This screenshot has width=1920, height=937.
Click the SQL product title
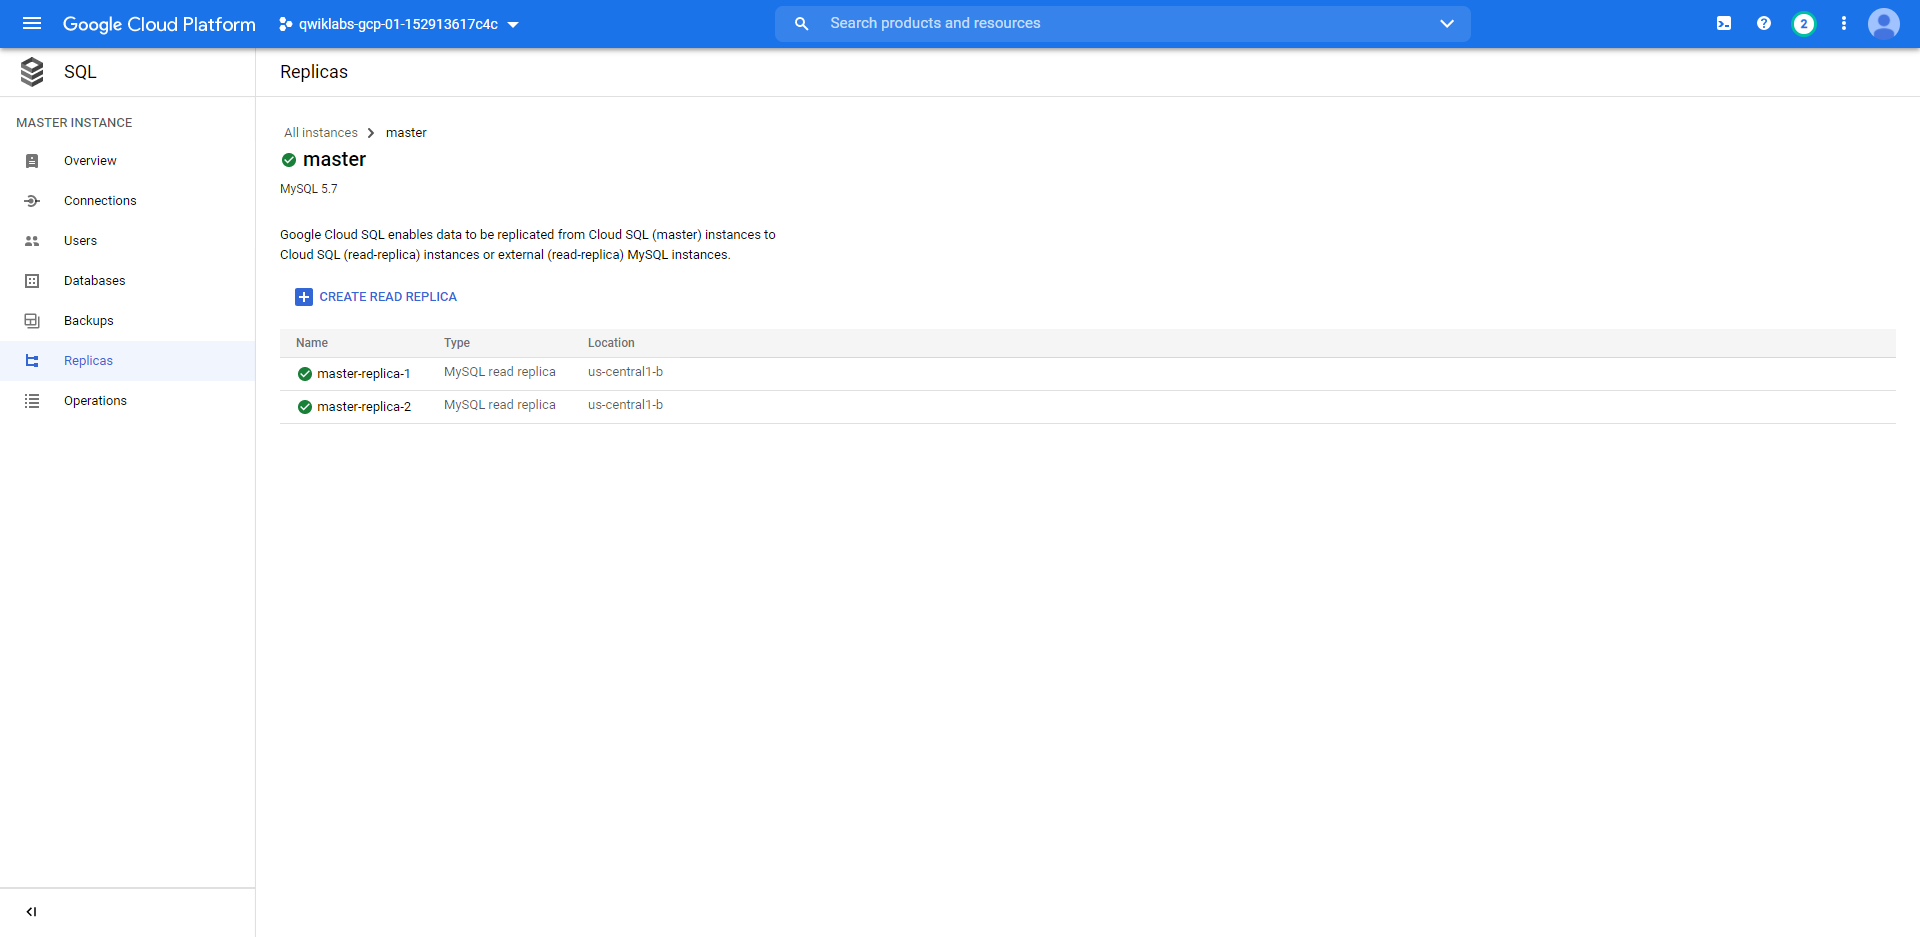(80, 72)
